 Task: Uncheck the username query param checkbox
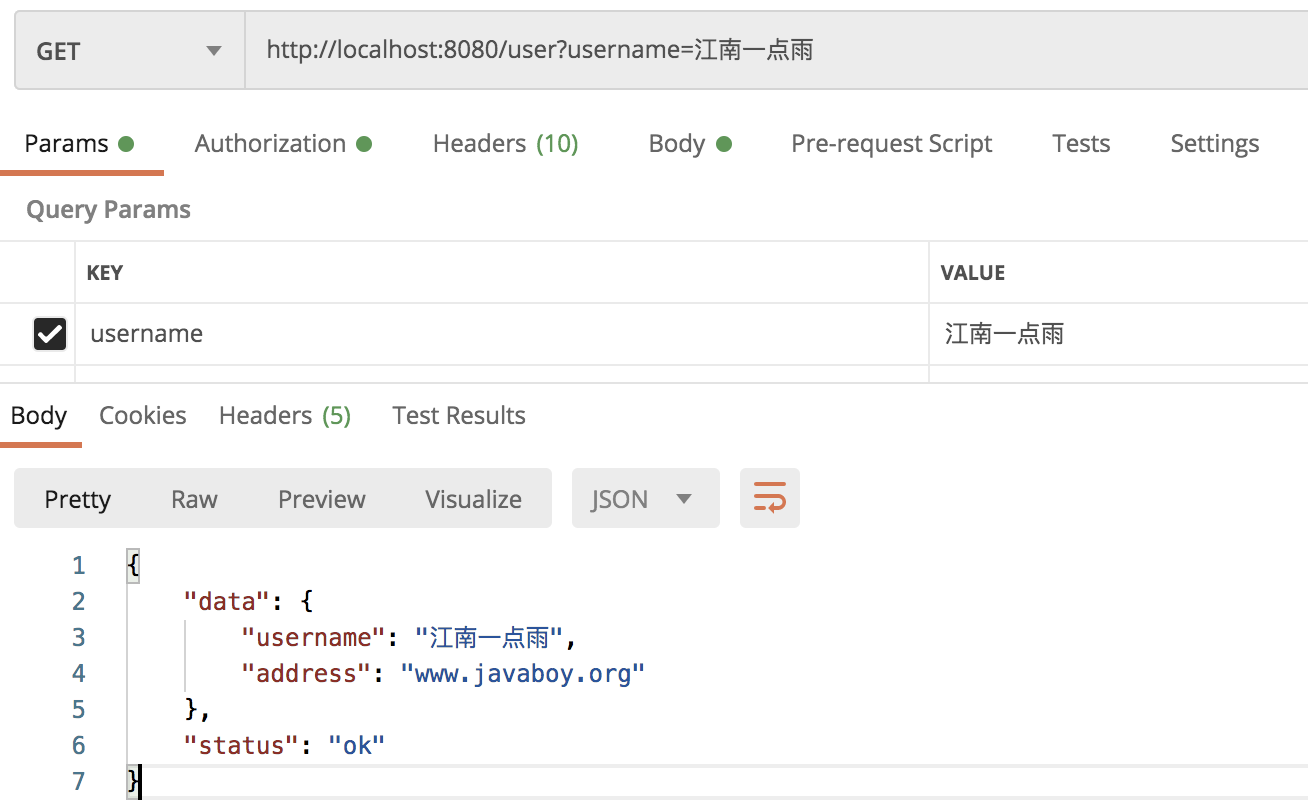pos(50,334)
